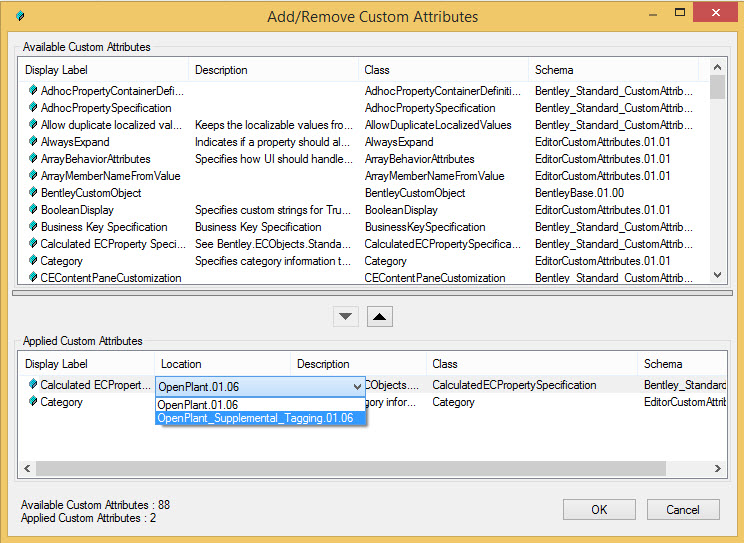Click scroll-down arrow of Available attributes list
This screenshot has width=744, height=543.
click(717, 275)
